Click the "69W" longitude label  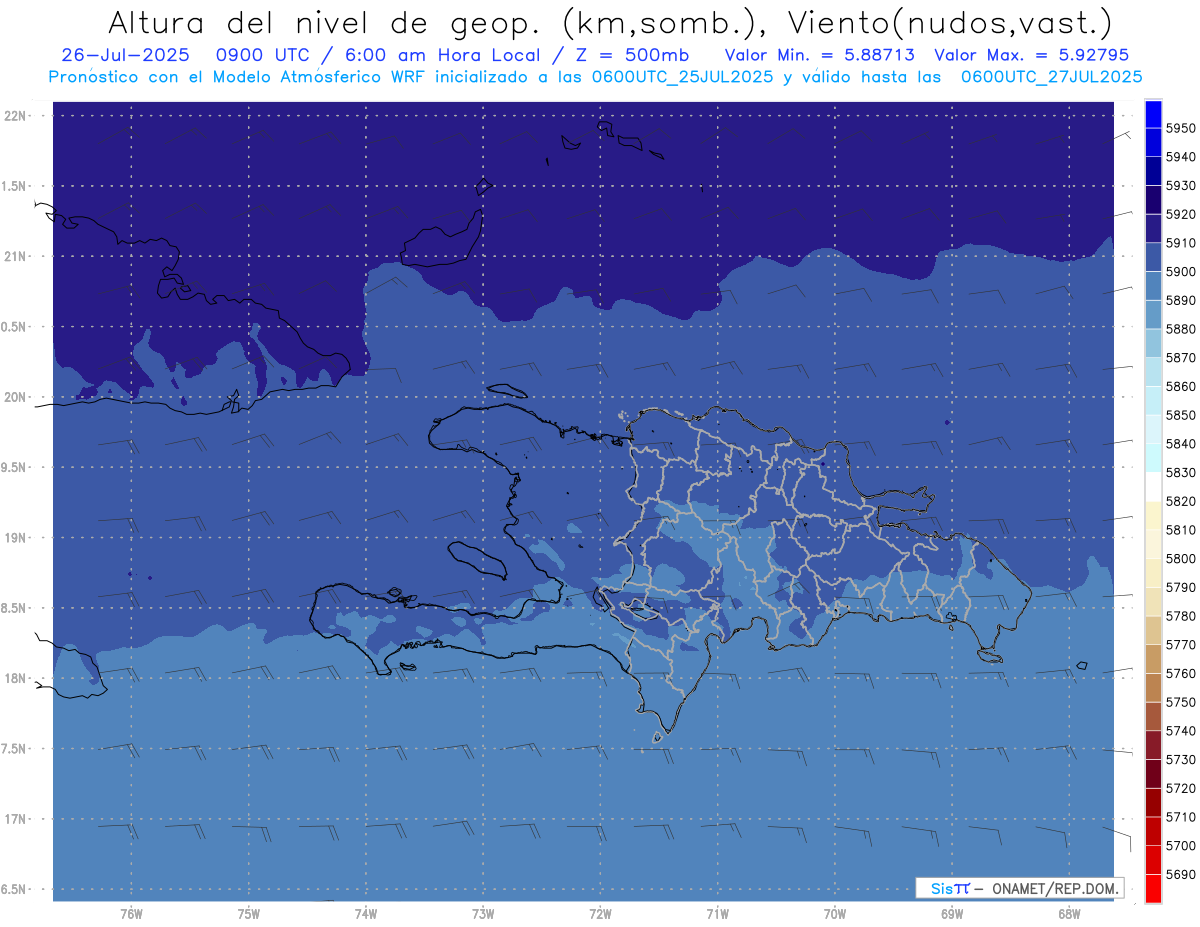click(x=952, y=913)
